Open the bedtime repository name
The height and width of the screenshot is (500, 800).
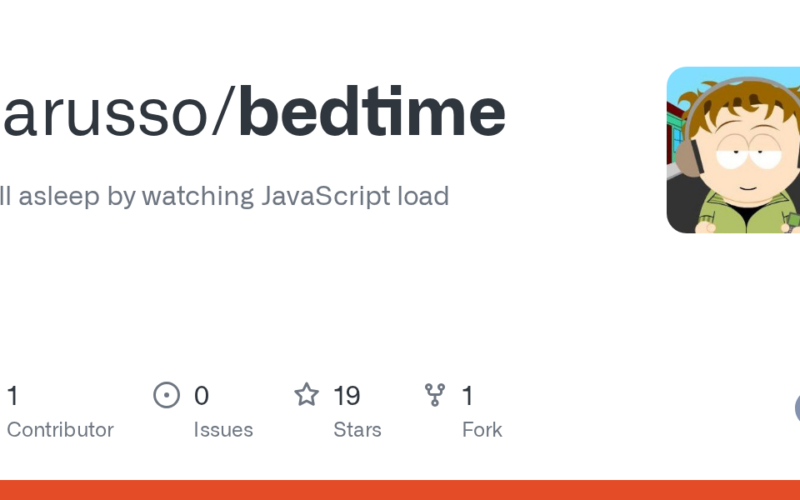point(372,114)
